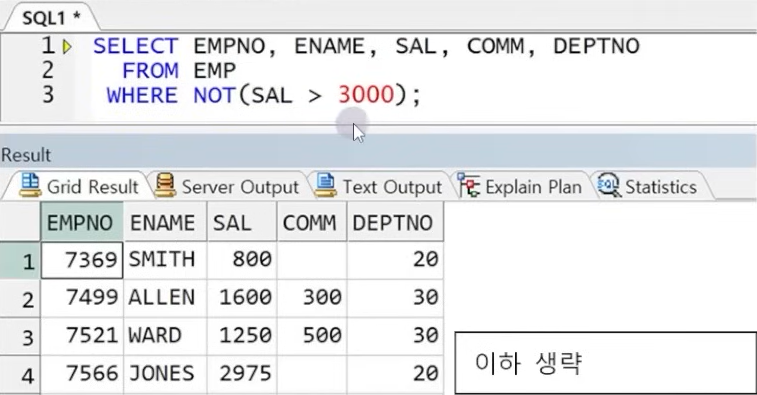
Task: Select the DEPTNO cell in WARD row
Action: coord(395,337)
